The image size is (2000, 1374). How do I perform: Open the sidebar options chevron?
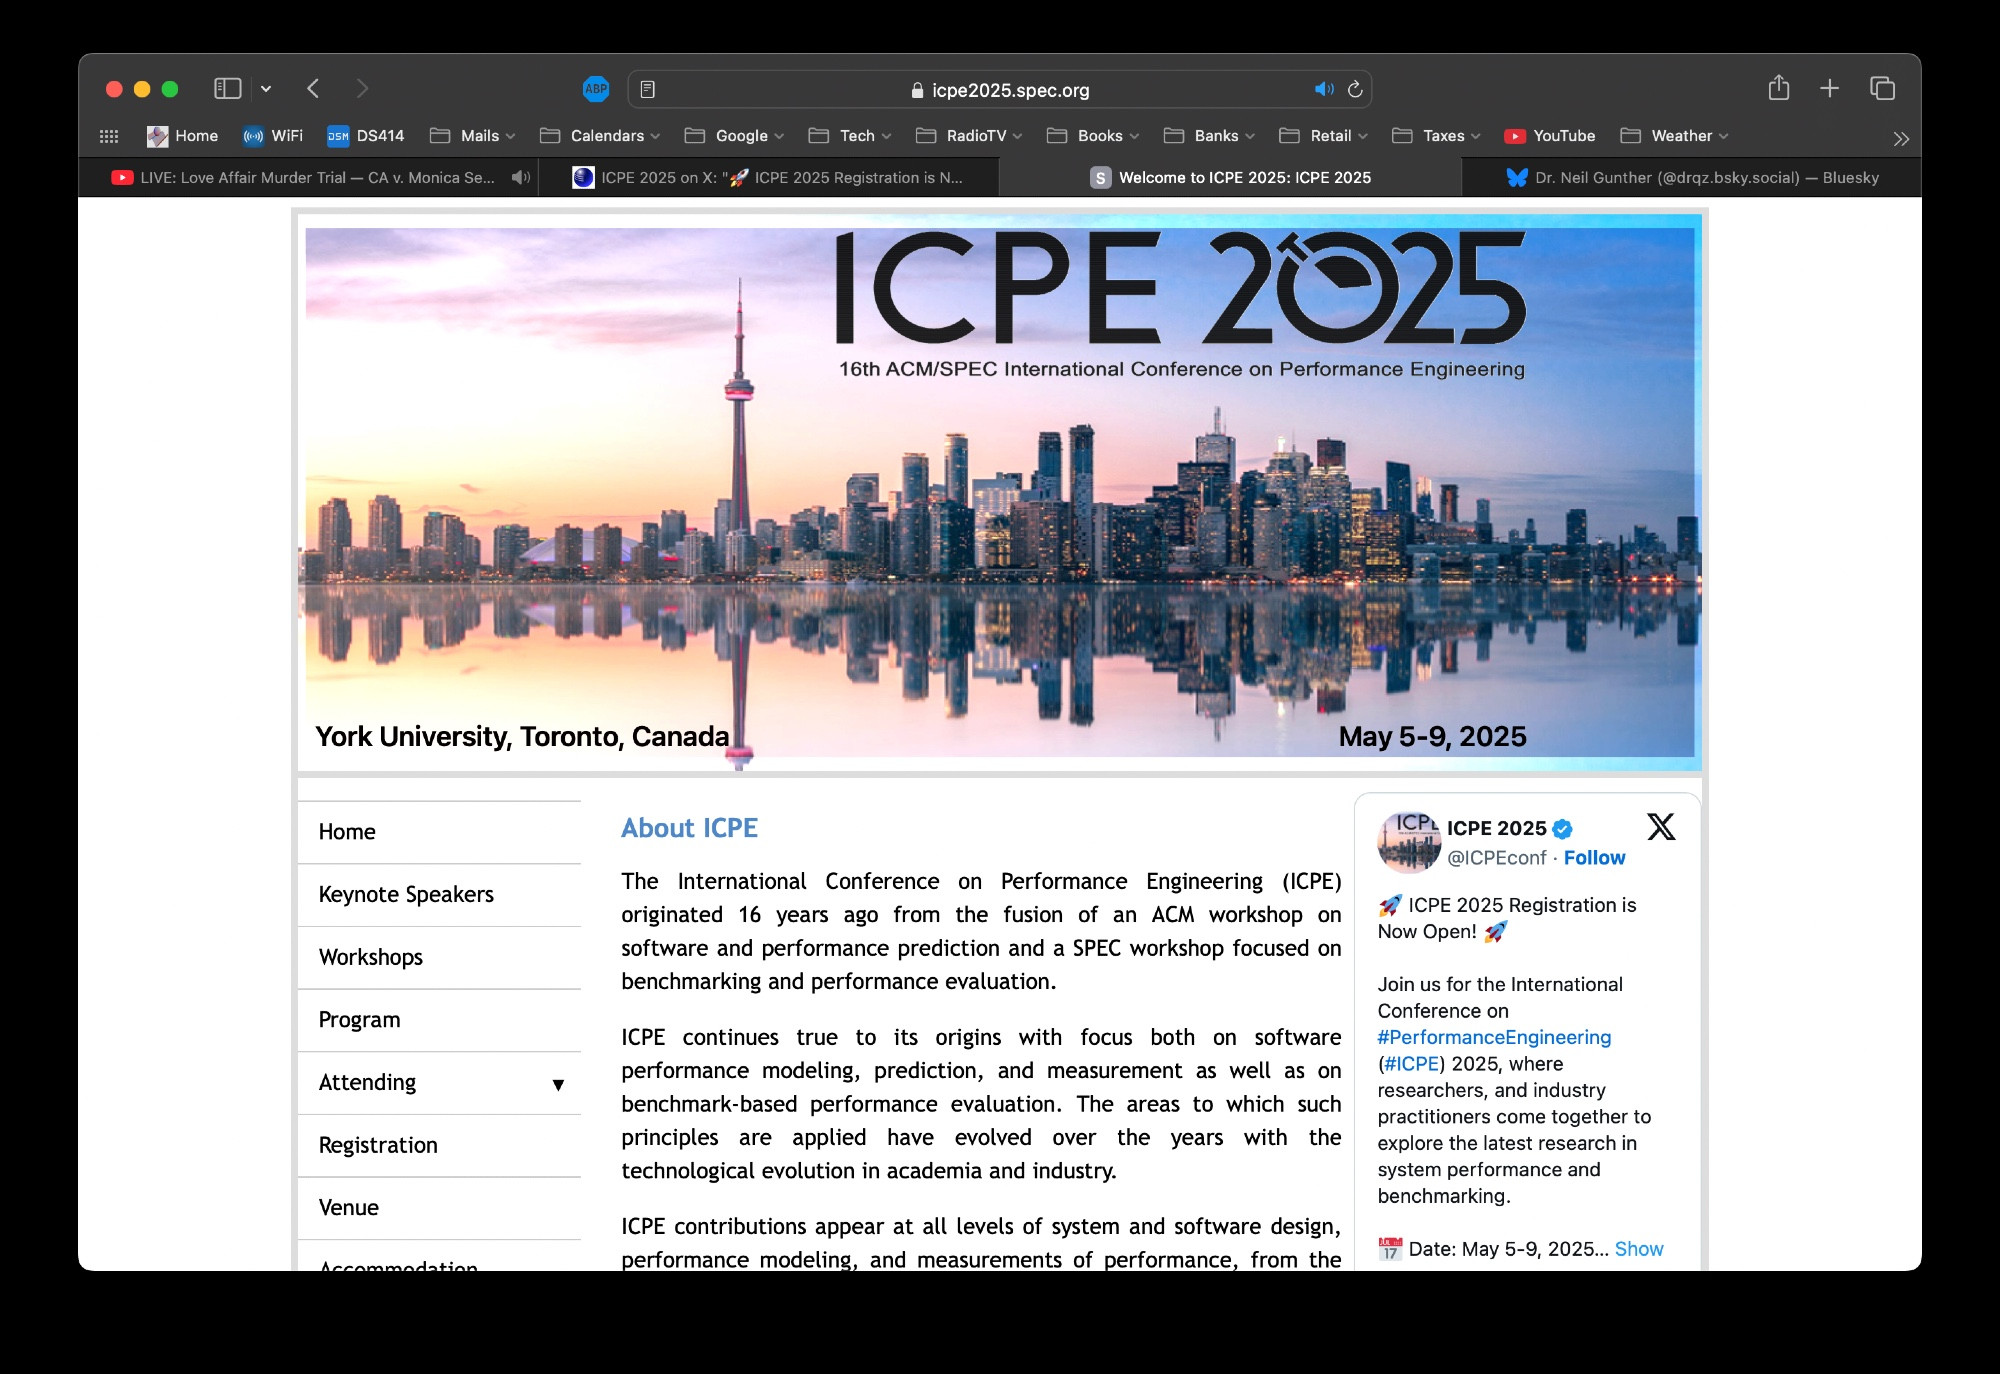click(x=266, y=89)
